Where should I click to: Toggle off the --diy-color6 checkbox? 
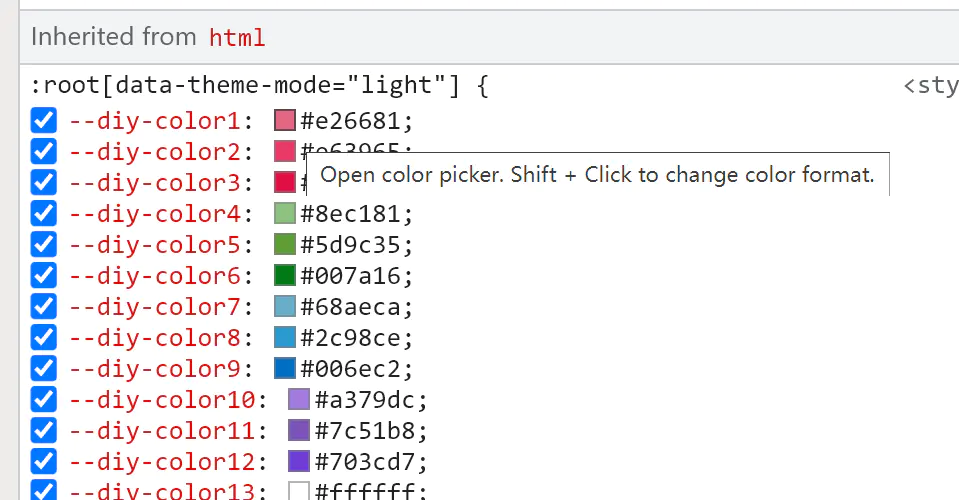(x=43, y=277)
